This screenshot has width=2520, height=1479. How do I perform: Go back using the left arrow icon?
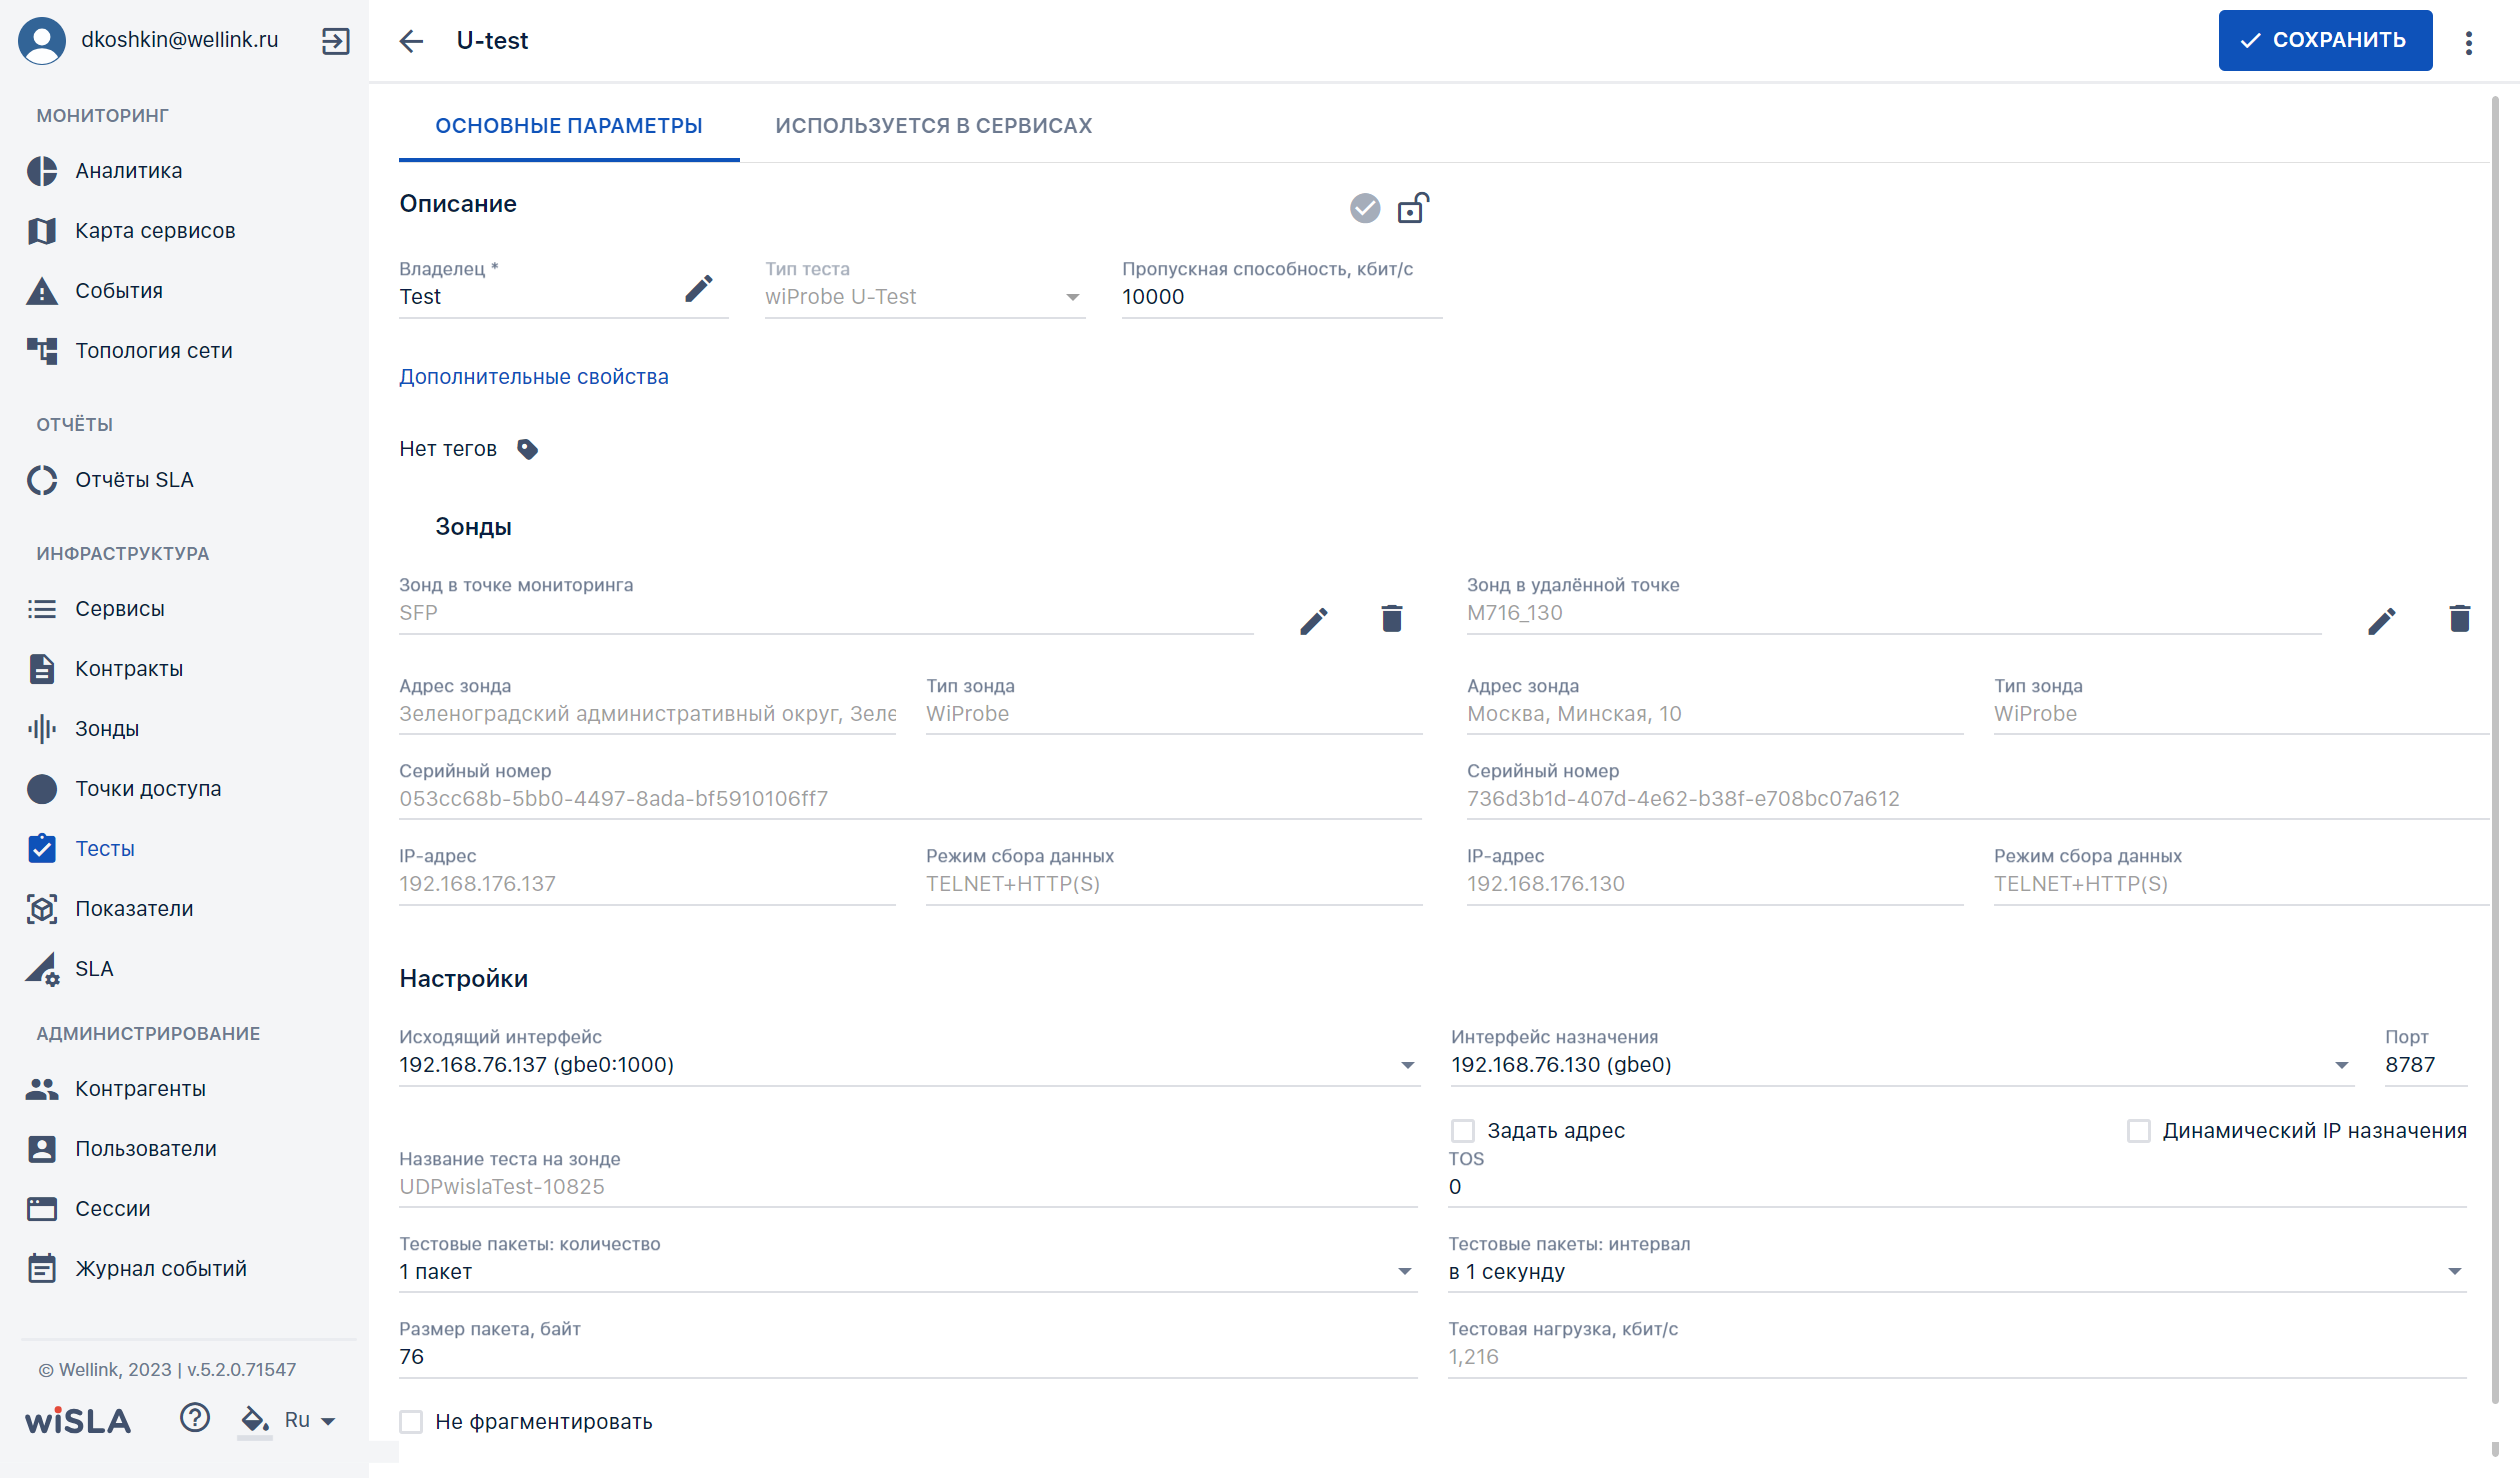pos(411,41)
